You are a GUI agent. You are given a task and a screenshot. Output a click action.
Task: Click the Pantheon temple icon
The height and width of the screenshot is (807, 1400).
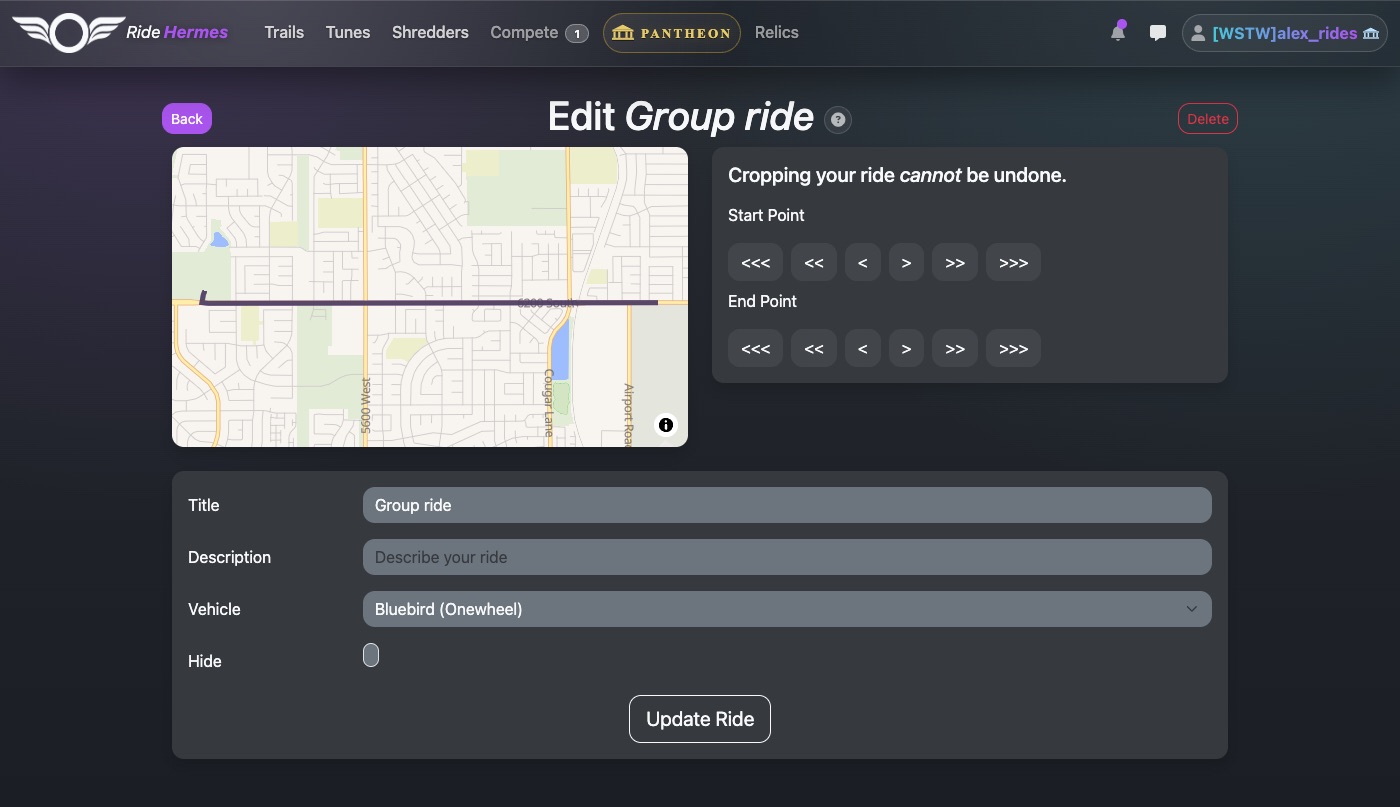(623, 33)
